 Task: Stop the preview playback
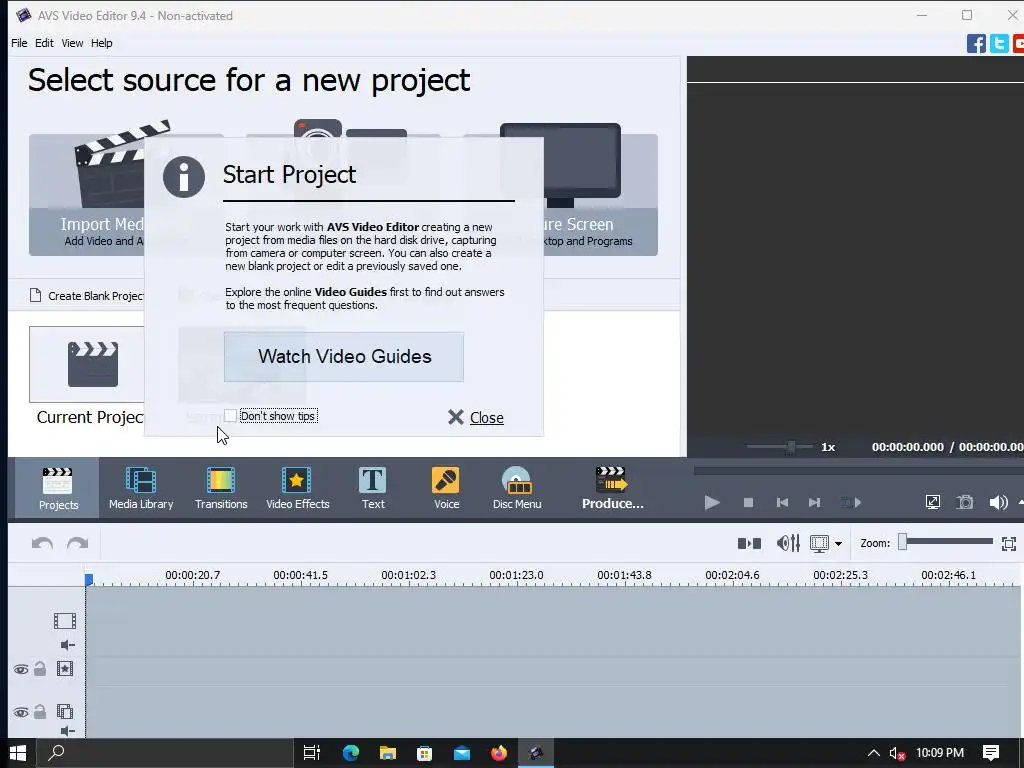pyautogui.click(x=748, y=502)
